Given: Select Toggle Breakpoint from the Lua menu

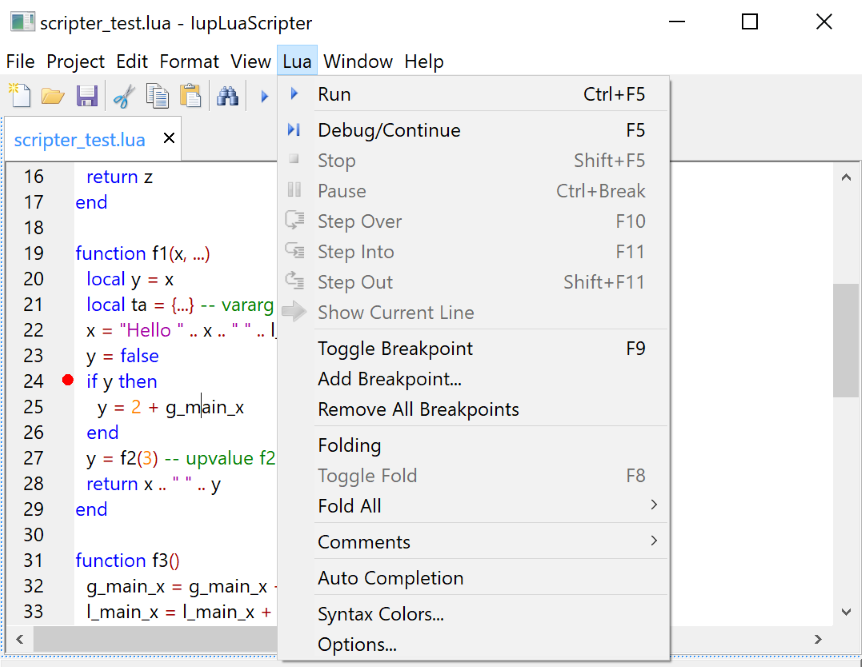Looking at the screenshot, I should [x=395, y=349].
